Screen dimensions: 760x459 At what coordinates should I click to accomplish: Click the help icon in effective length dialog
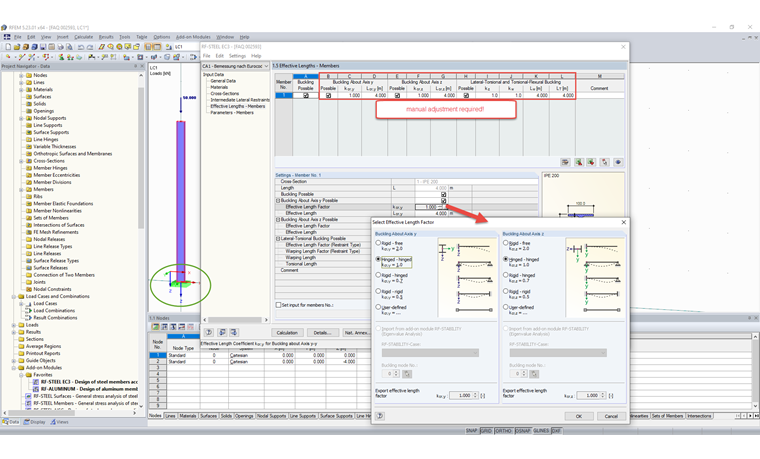[380, 416]
